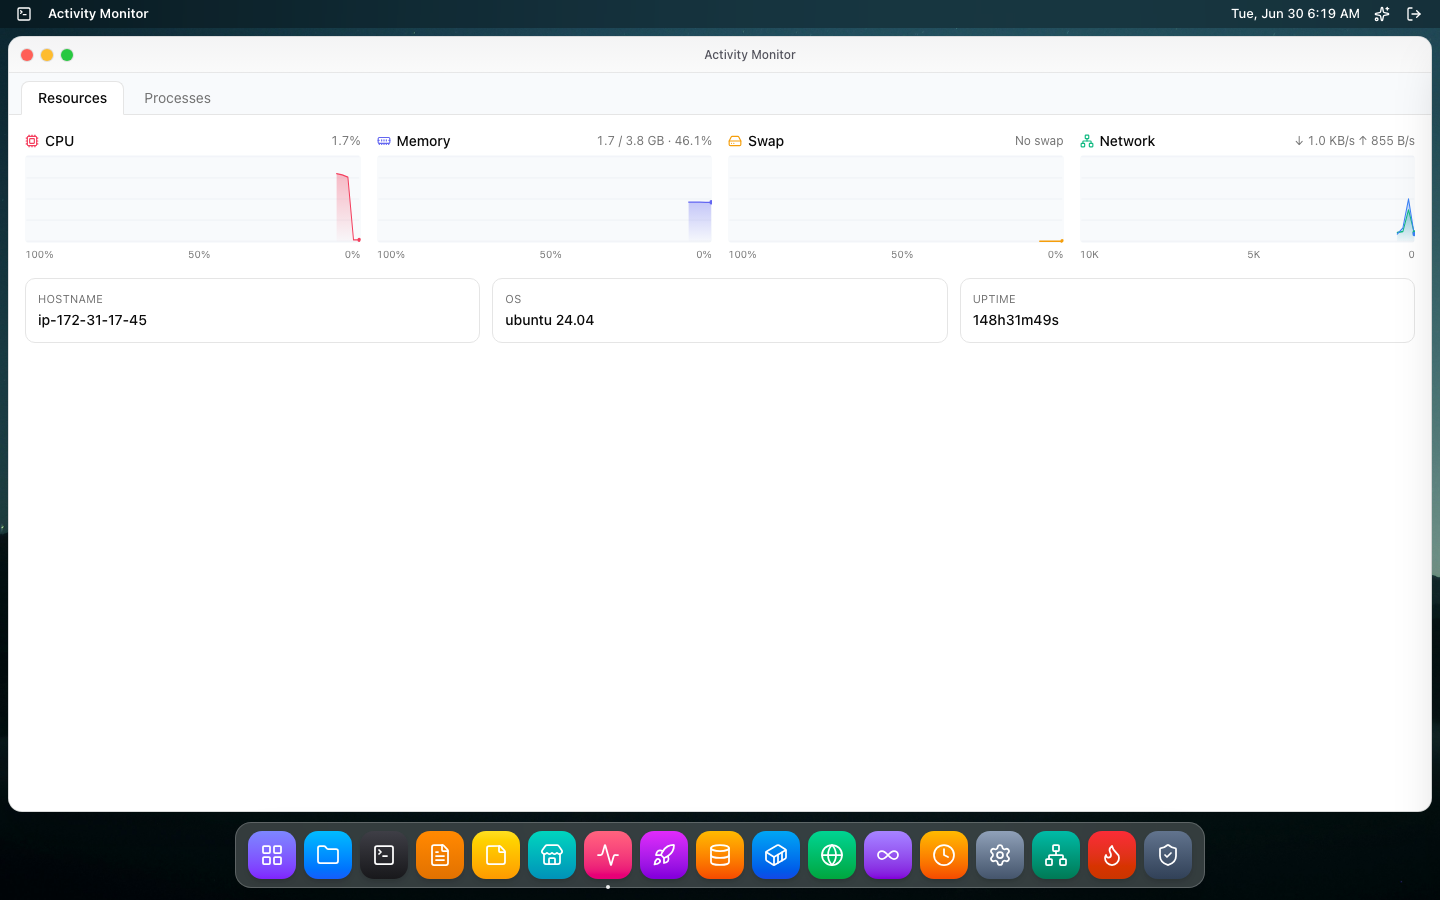Maximize the window with green button
The image size is (1440, 900).
click(x=67, y=55)
